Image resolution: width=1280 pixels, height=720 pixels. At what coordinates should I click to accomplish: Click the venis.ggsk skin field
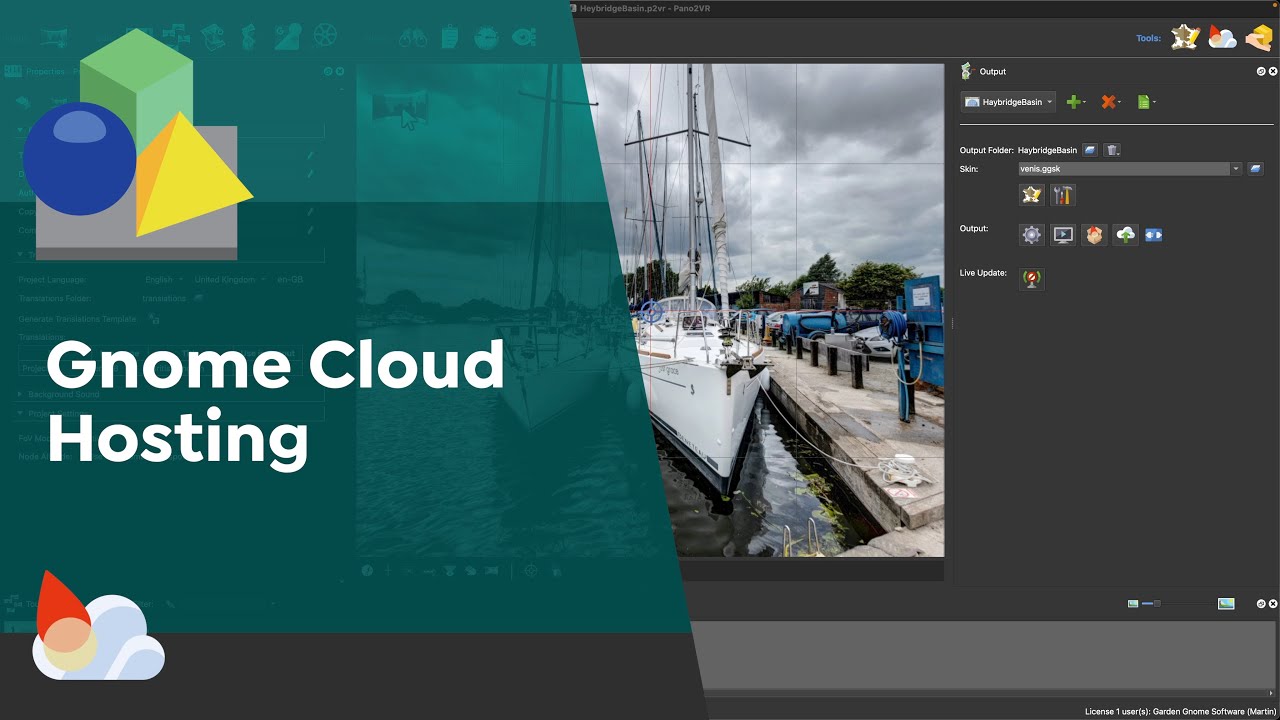tap(1124, 169)
